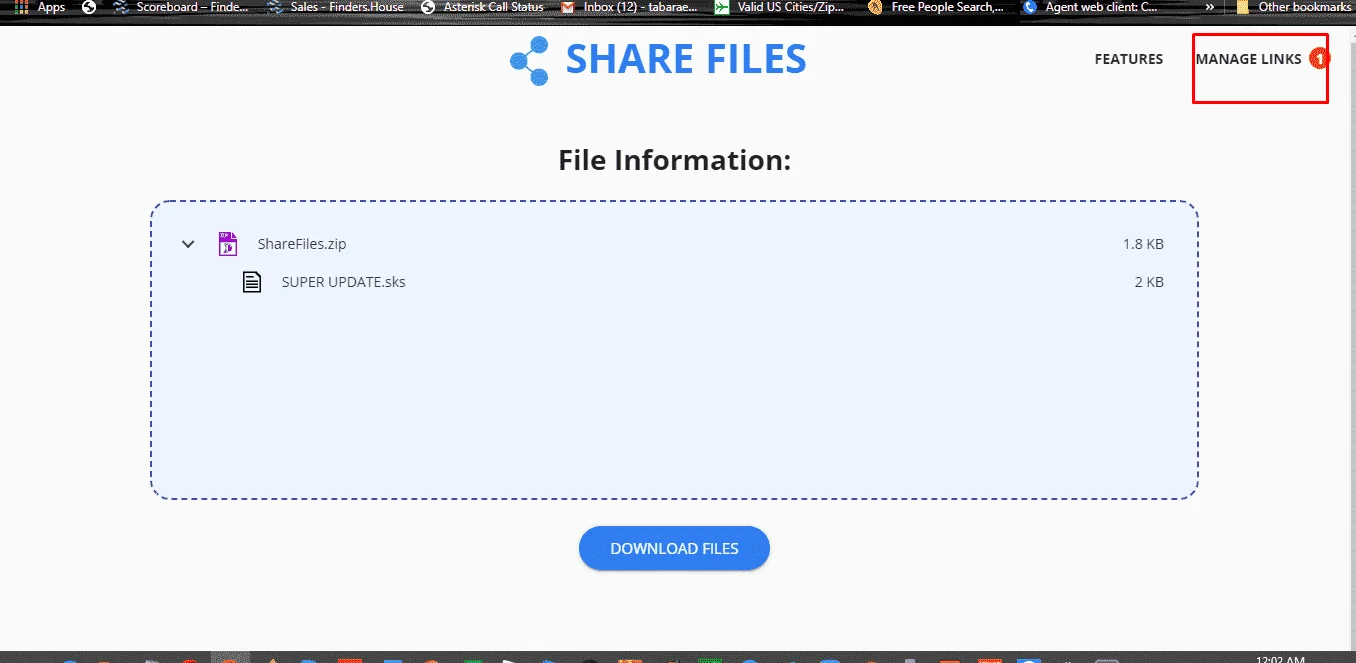Open the Apps grid icon in bookmarks bar
Viewport: 1356px width, 663px height.
tap(20, 7)
